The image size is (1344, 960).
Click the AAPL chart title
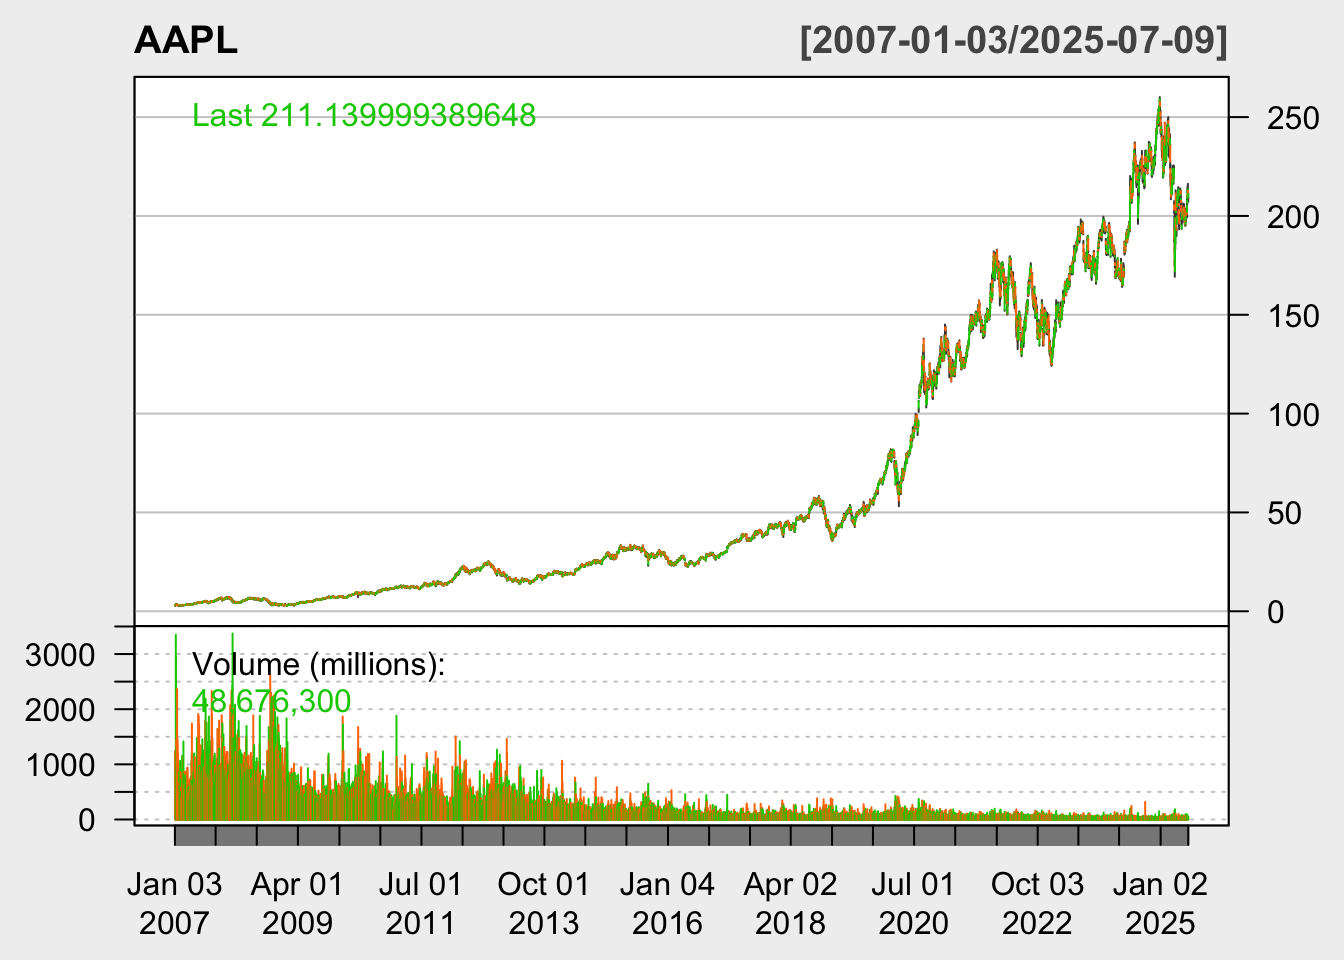[186, 41]
